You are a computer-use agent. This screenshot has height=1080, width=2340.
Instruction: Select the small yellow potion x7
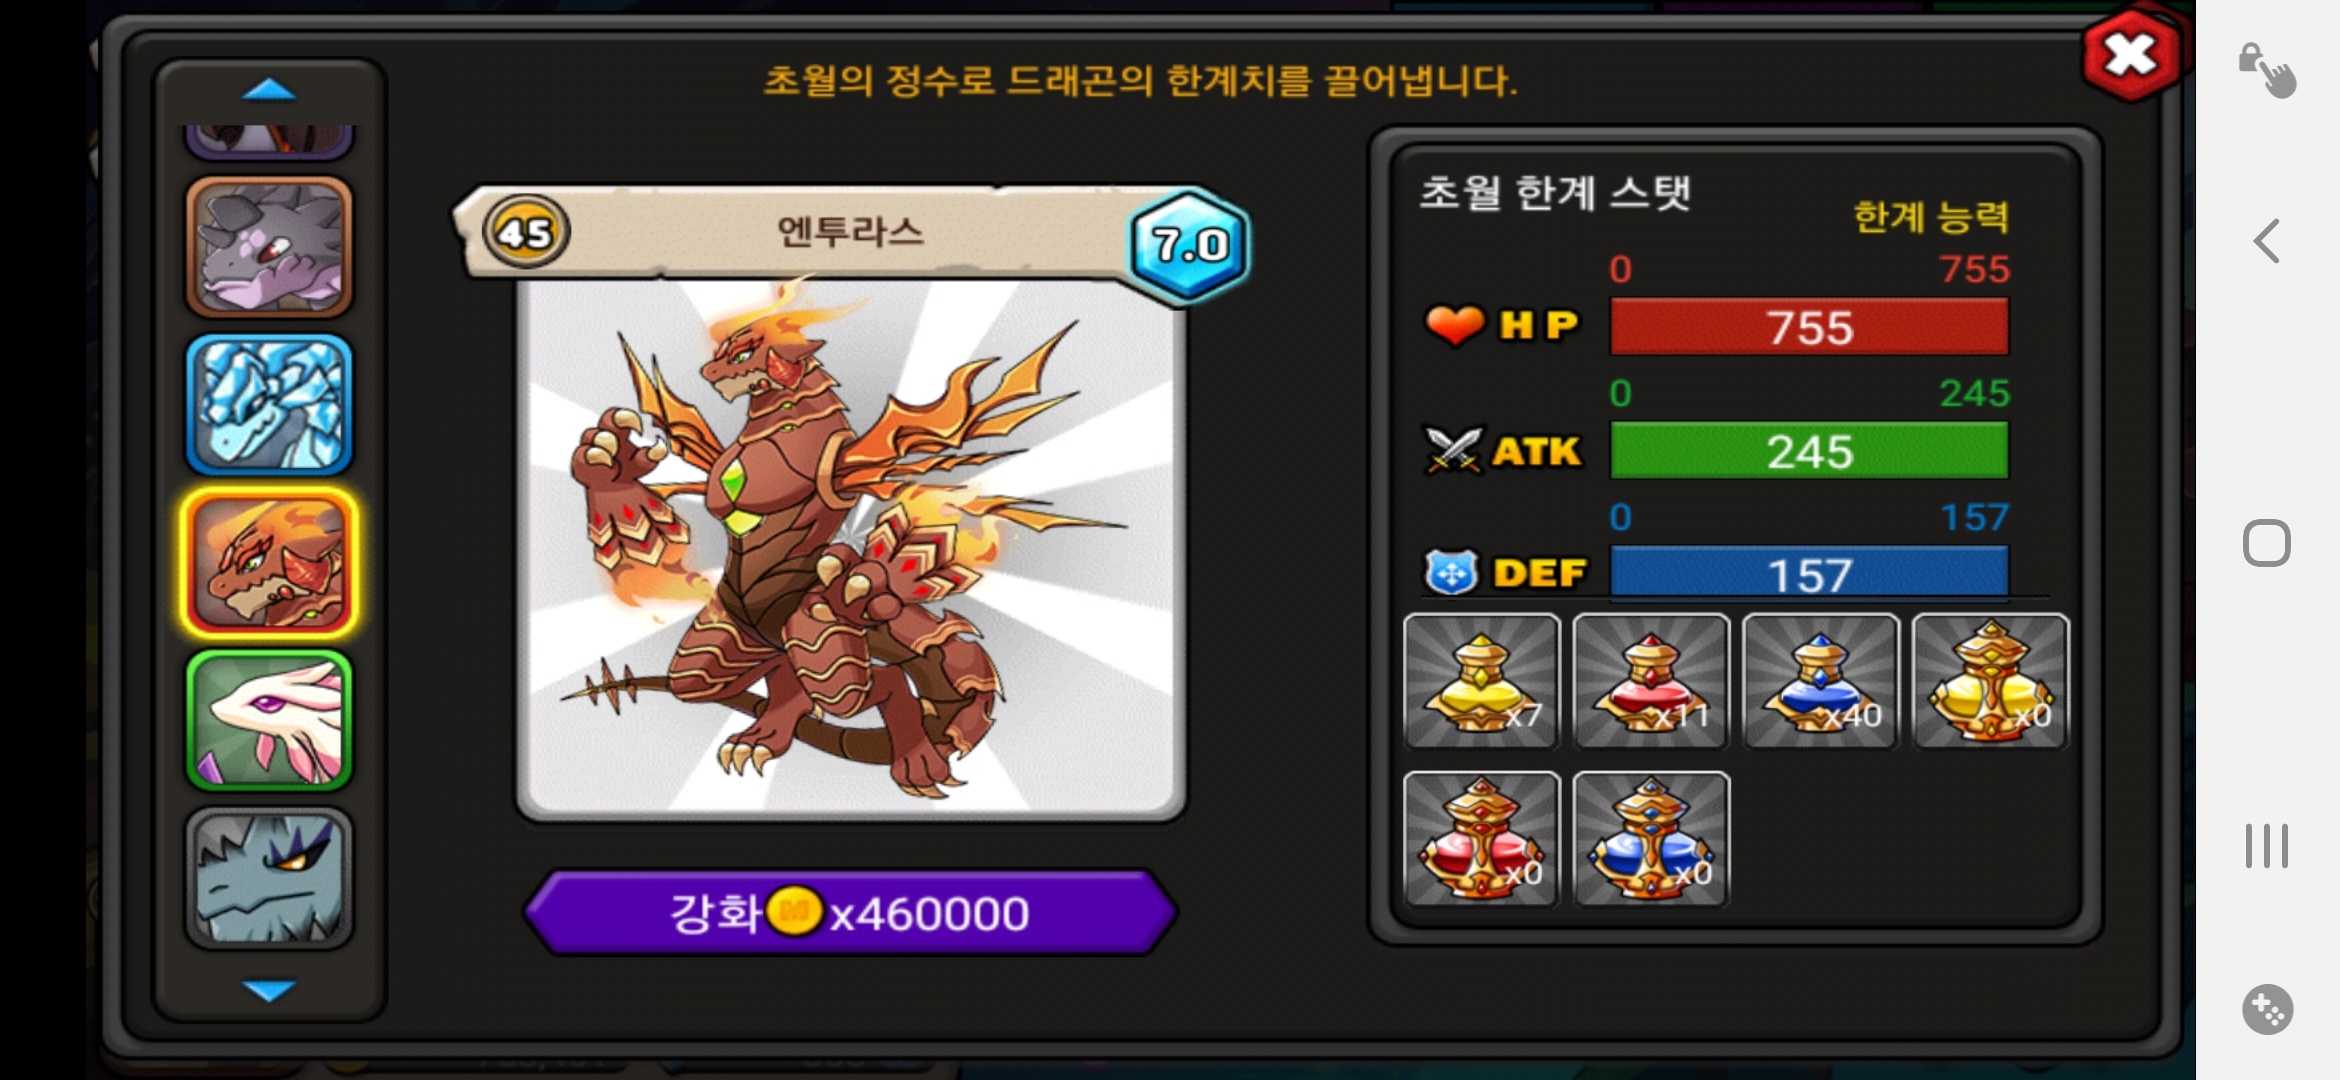[x=1481, y=681]
